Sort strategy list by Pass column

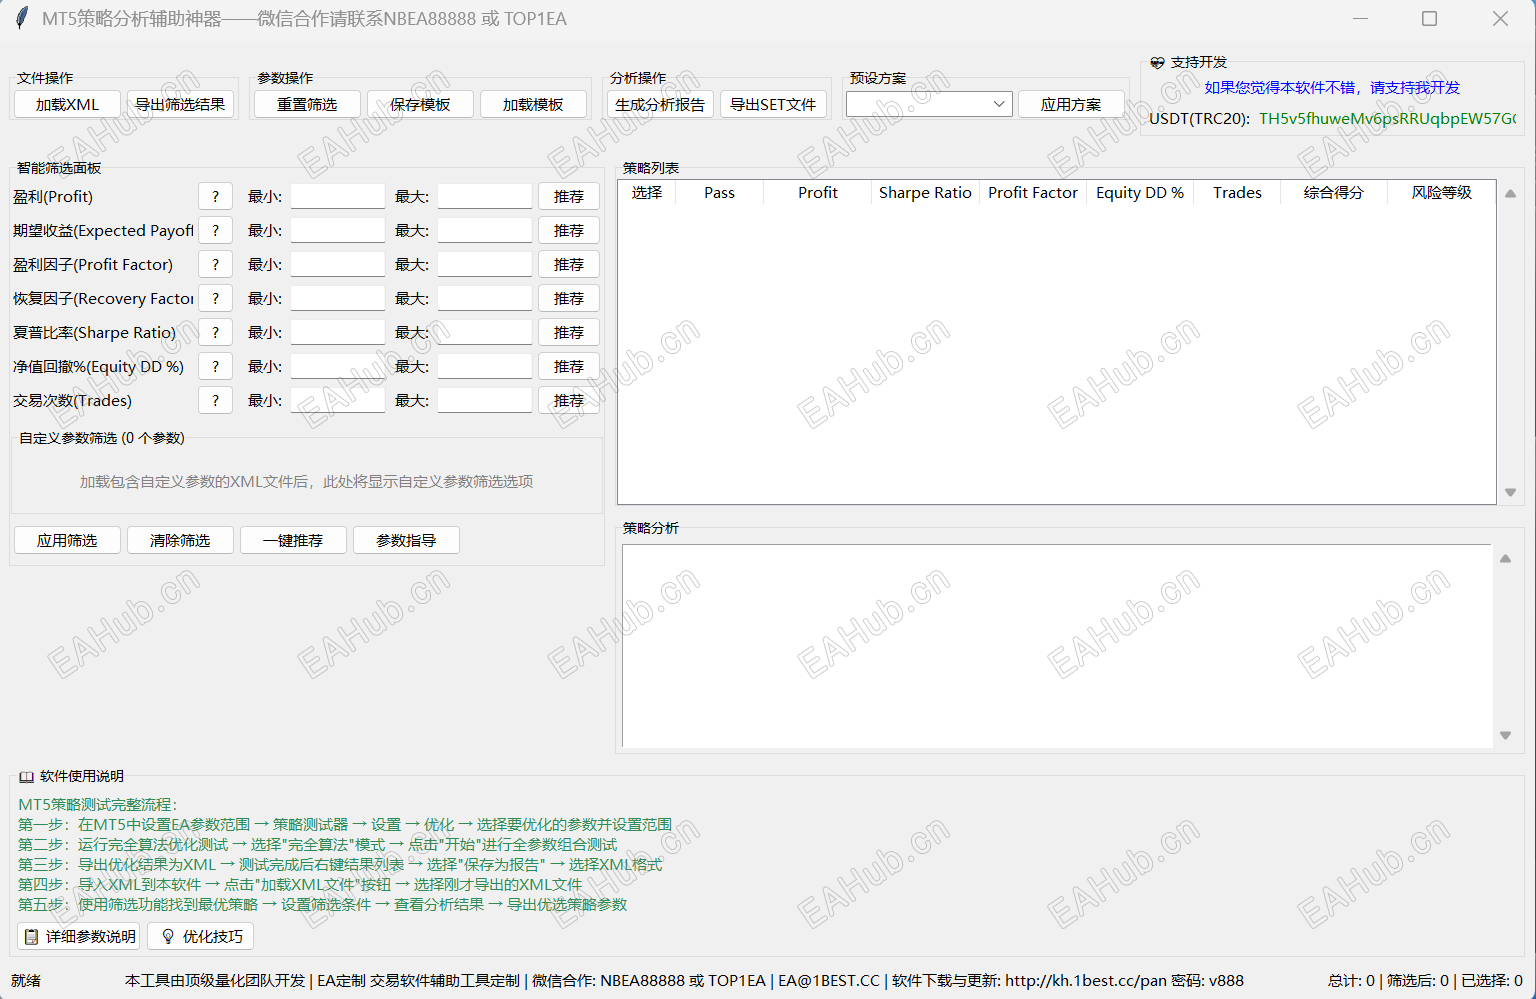point(719,193)
